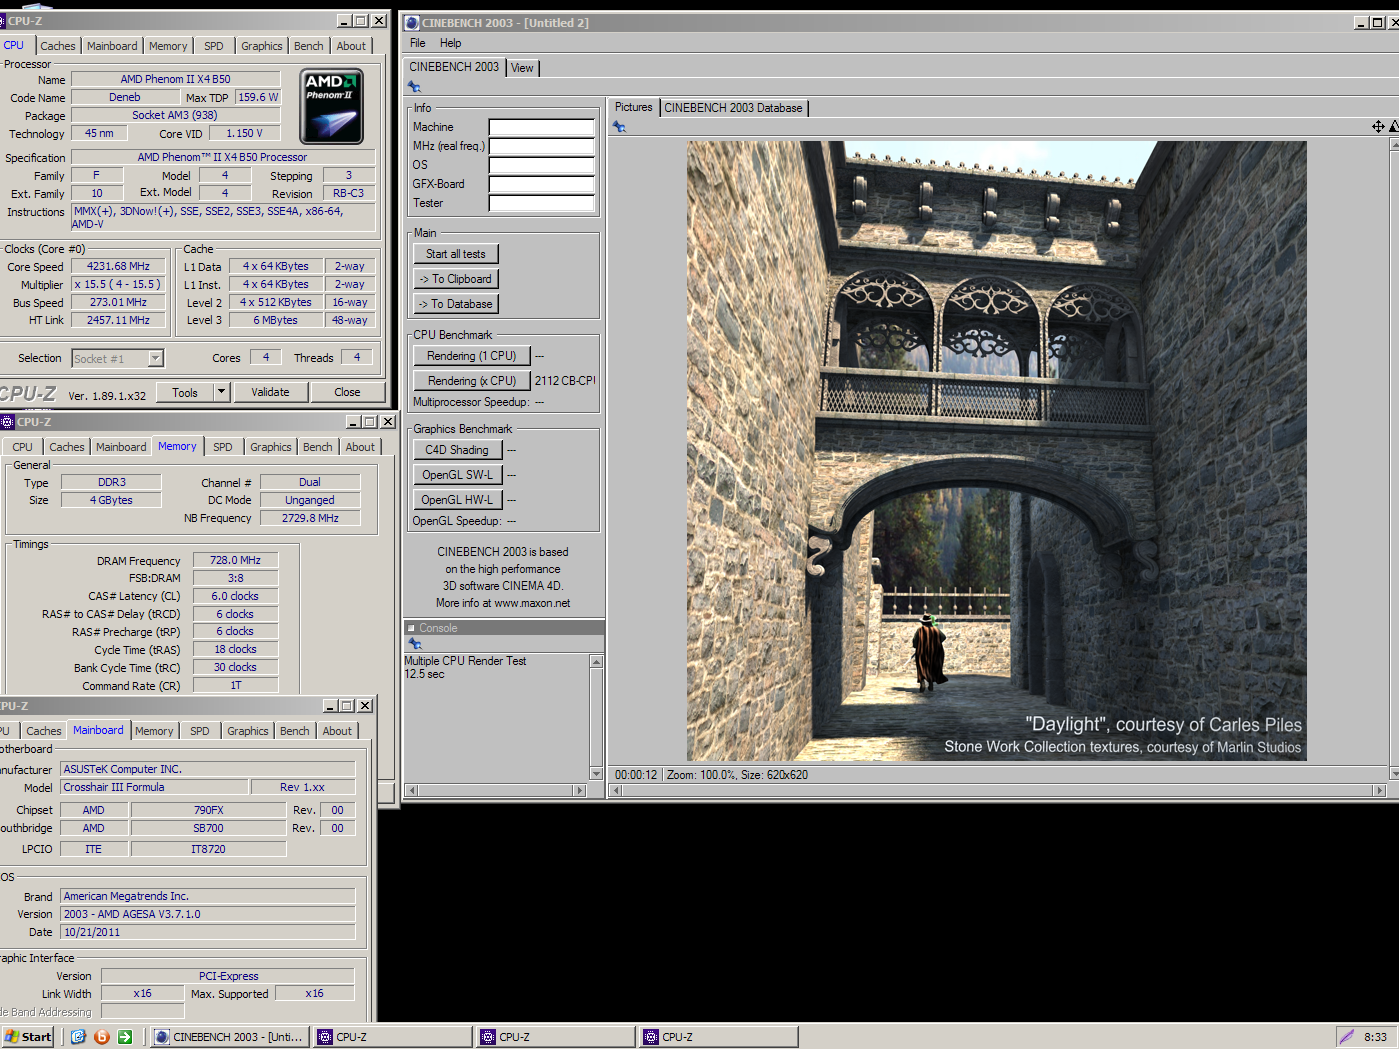Screen dimensions: 1399x1049
Task: Click into the OS input field
Action: 541,165
